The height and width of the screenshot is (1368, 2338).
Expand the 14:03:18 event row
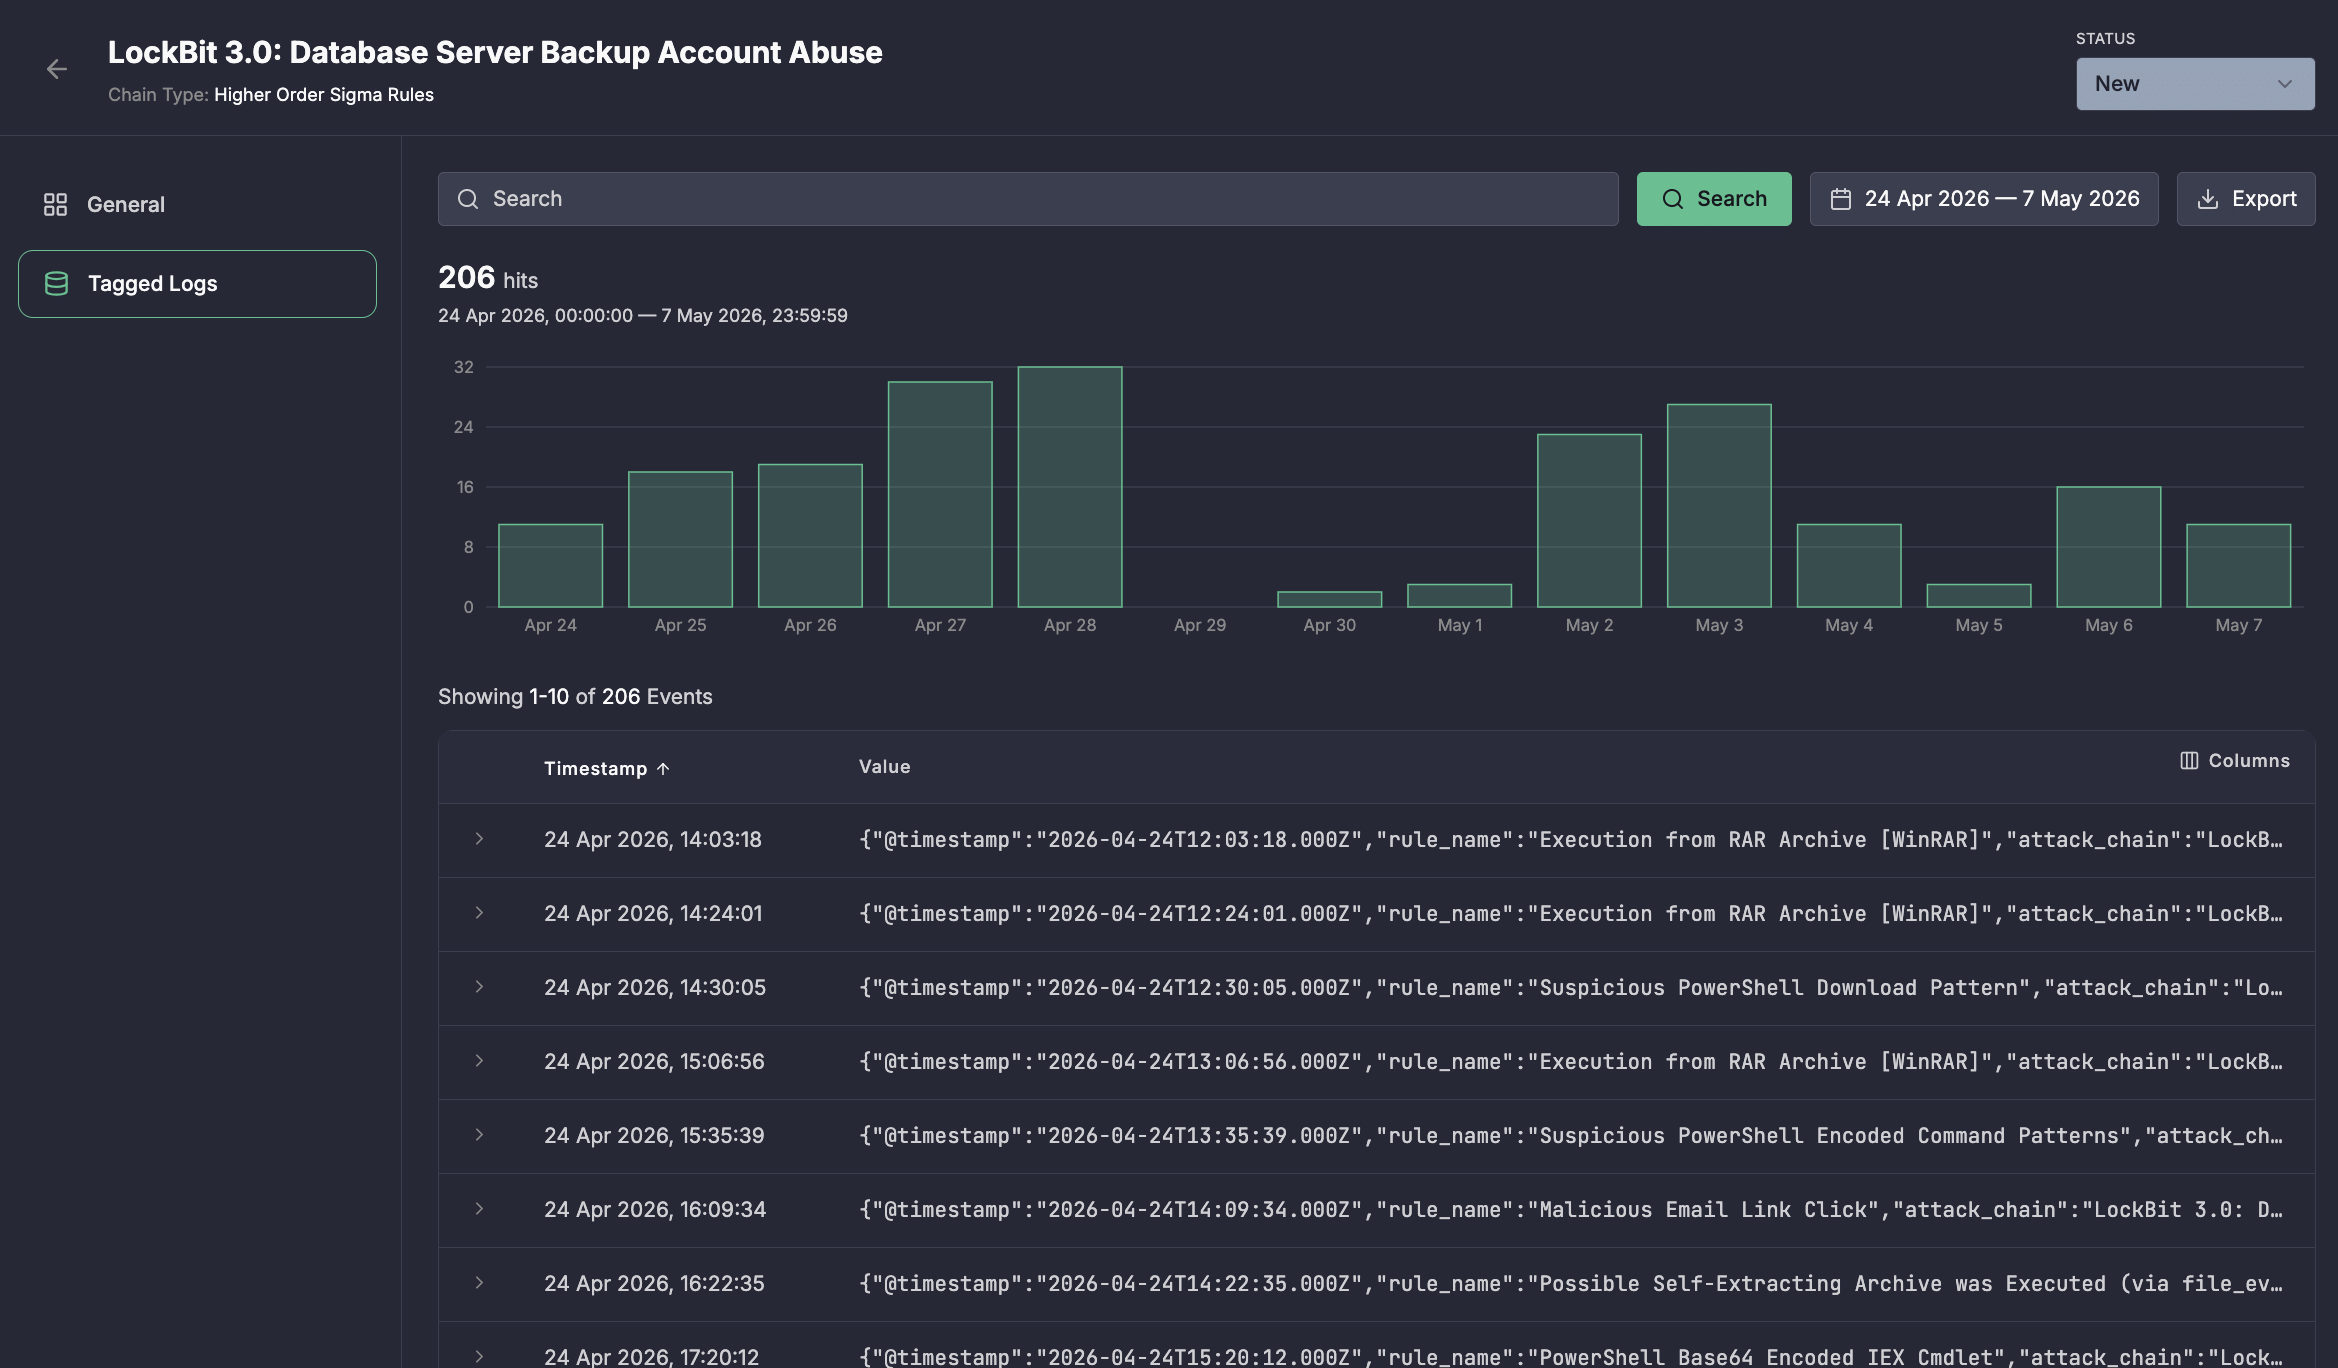pos(479,839)
